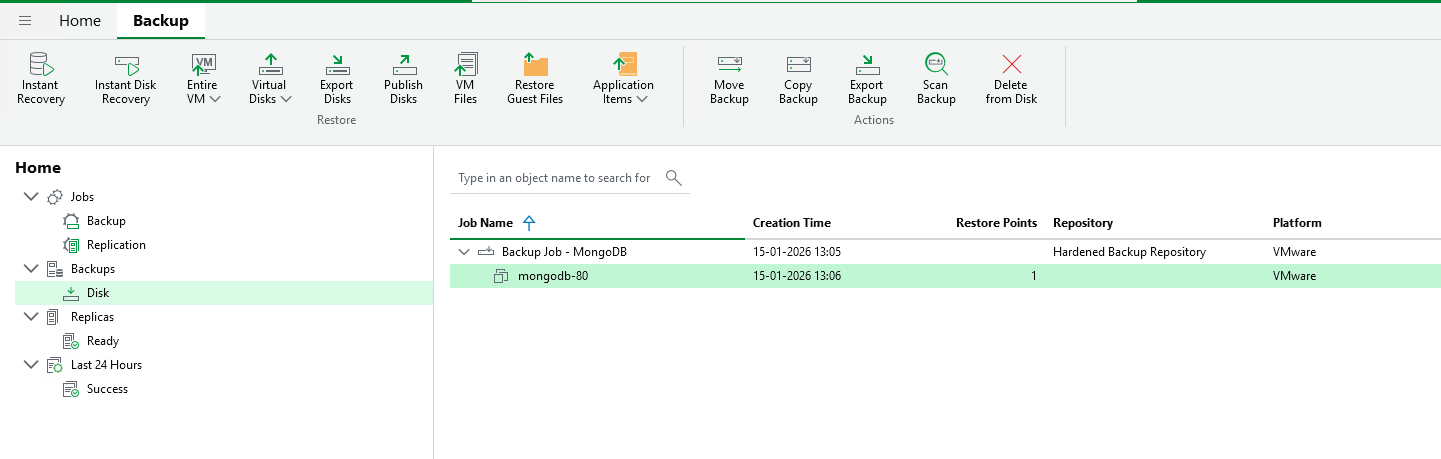The height and width of the screenshot is (459, 1441).
Task: Click the object name search field
Action: (555, 178)
